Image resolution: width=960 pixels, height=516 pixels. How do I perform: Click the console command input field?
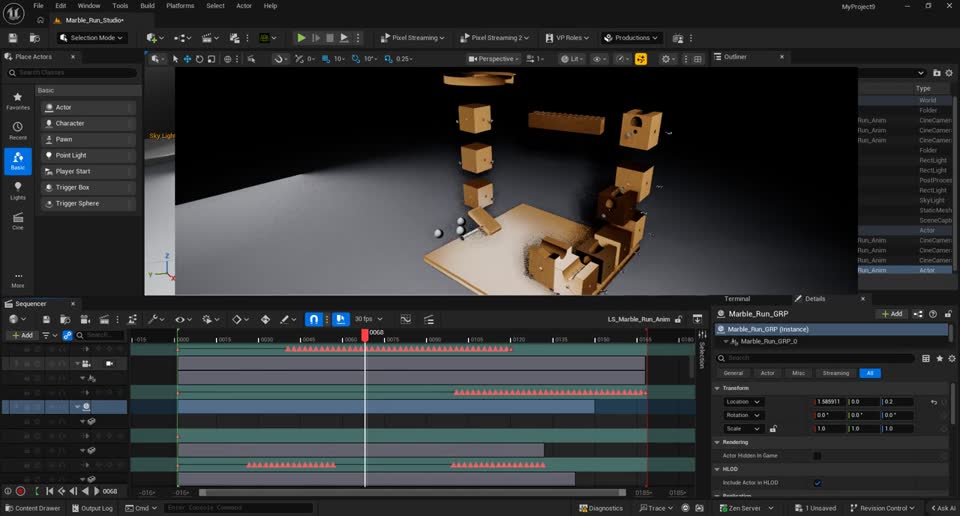coord(239,508)
